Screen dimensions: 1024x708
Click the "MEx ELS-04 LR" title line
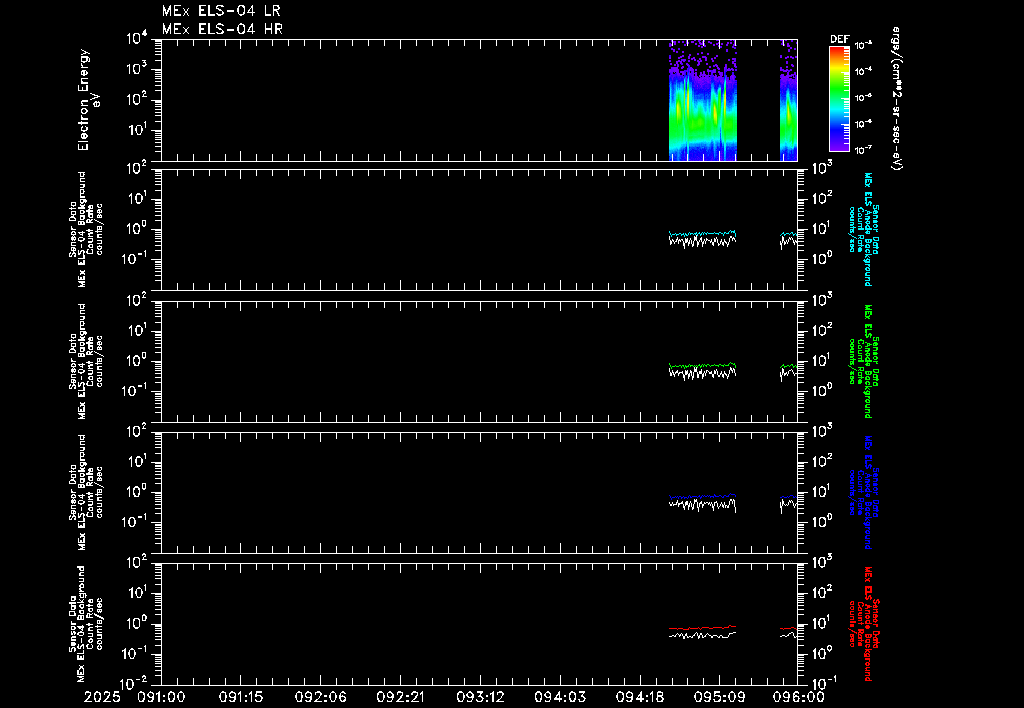point(221,11)
